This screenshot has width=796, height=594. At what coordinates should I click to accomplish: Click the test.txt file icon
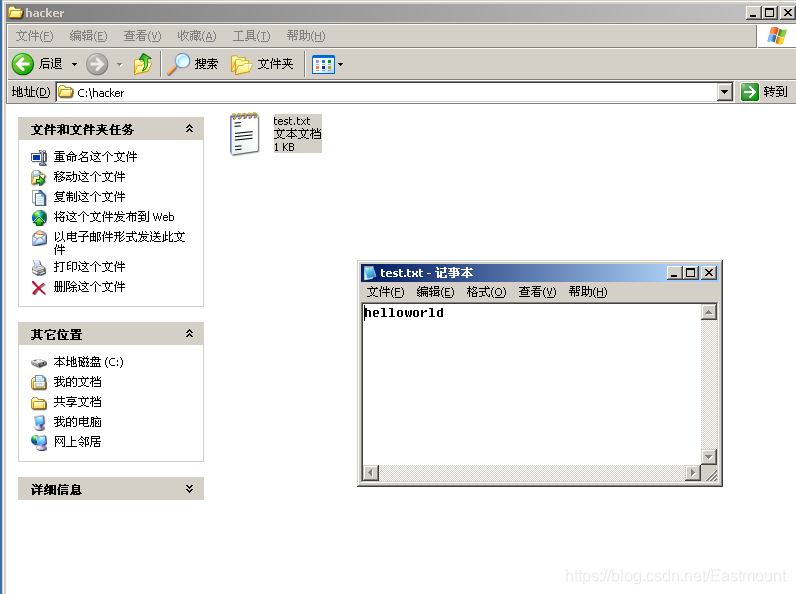pyautogui.click(x=244, y=134)
